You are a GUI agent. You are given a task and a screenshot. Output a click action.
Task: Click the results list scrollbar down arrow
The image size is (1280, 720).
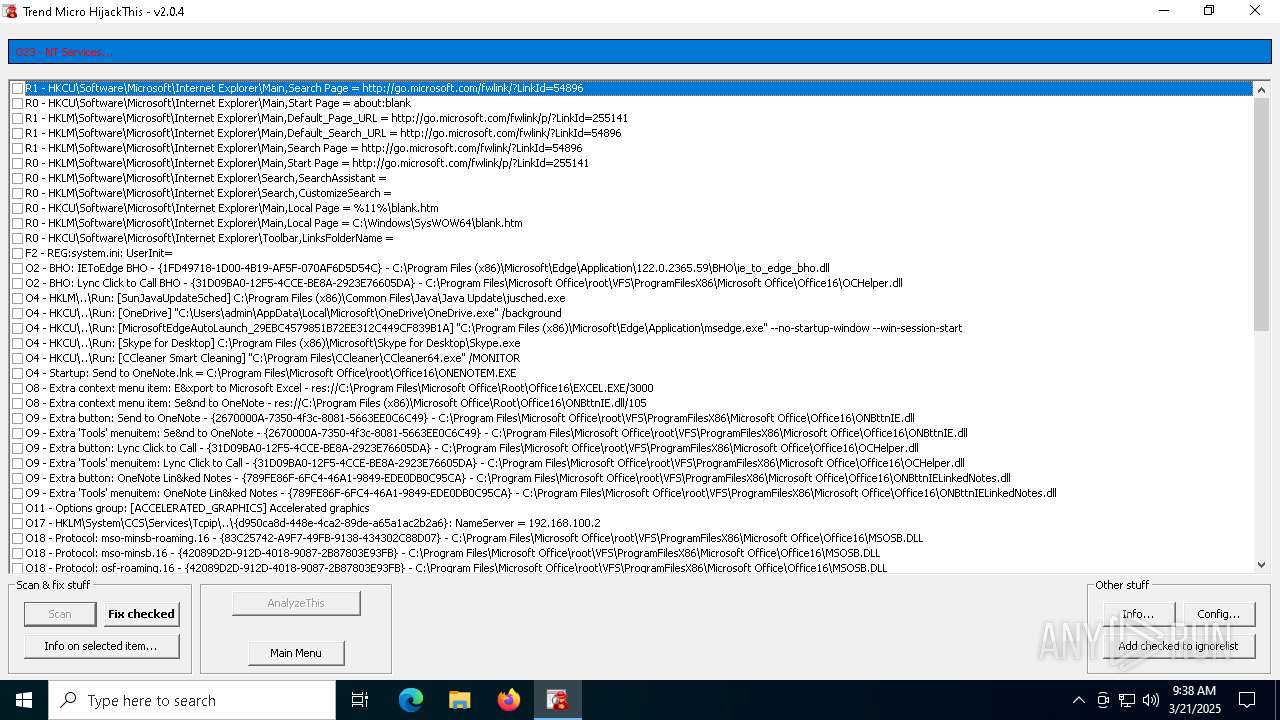(1261, 565)
